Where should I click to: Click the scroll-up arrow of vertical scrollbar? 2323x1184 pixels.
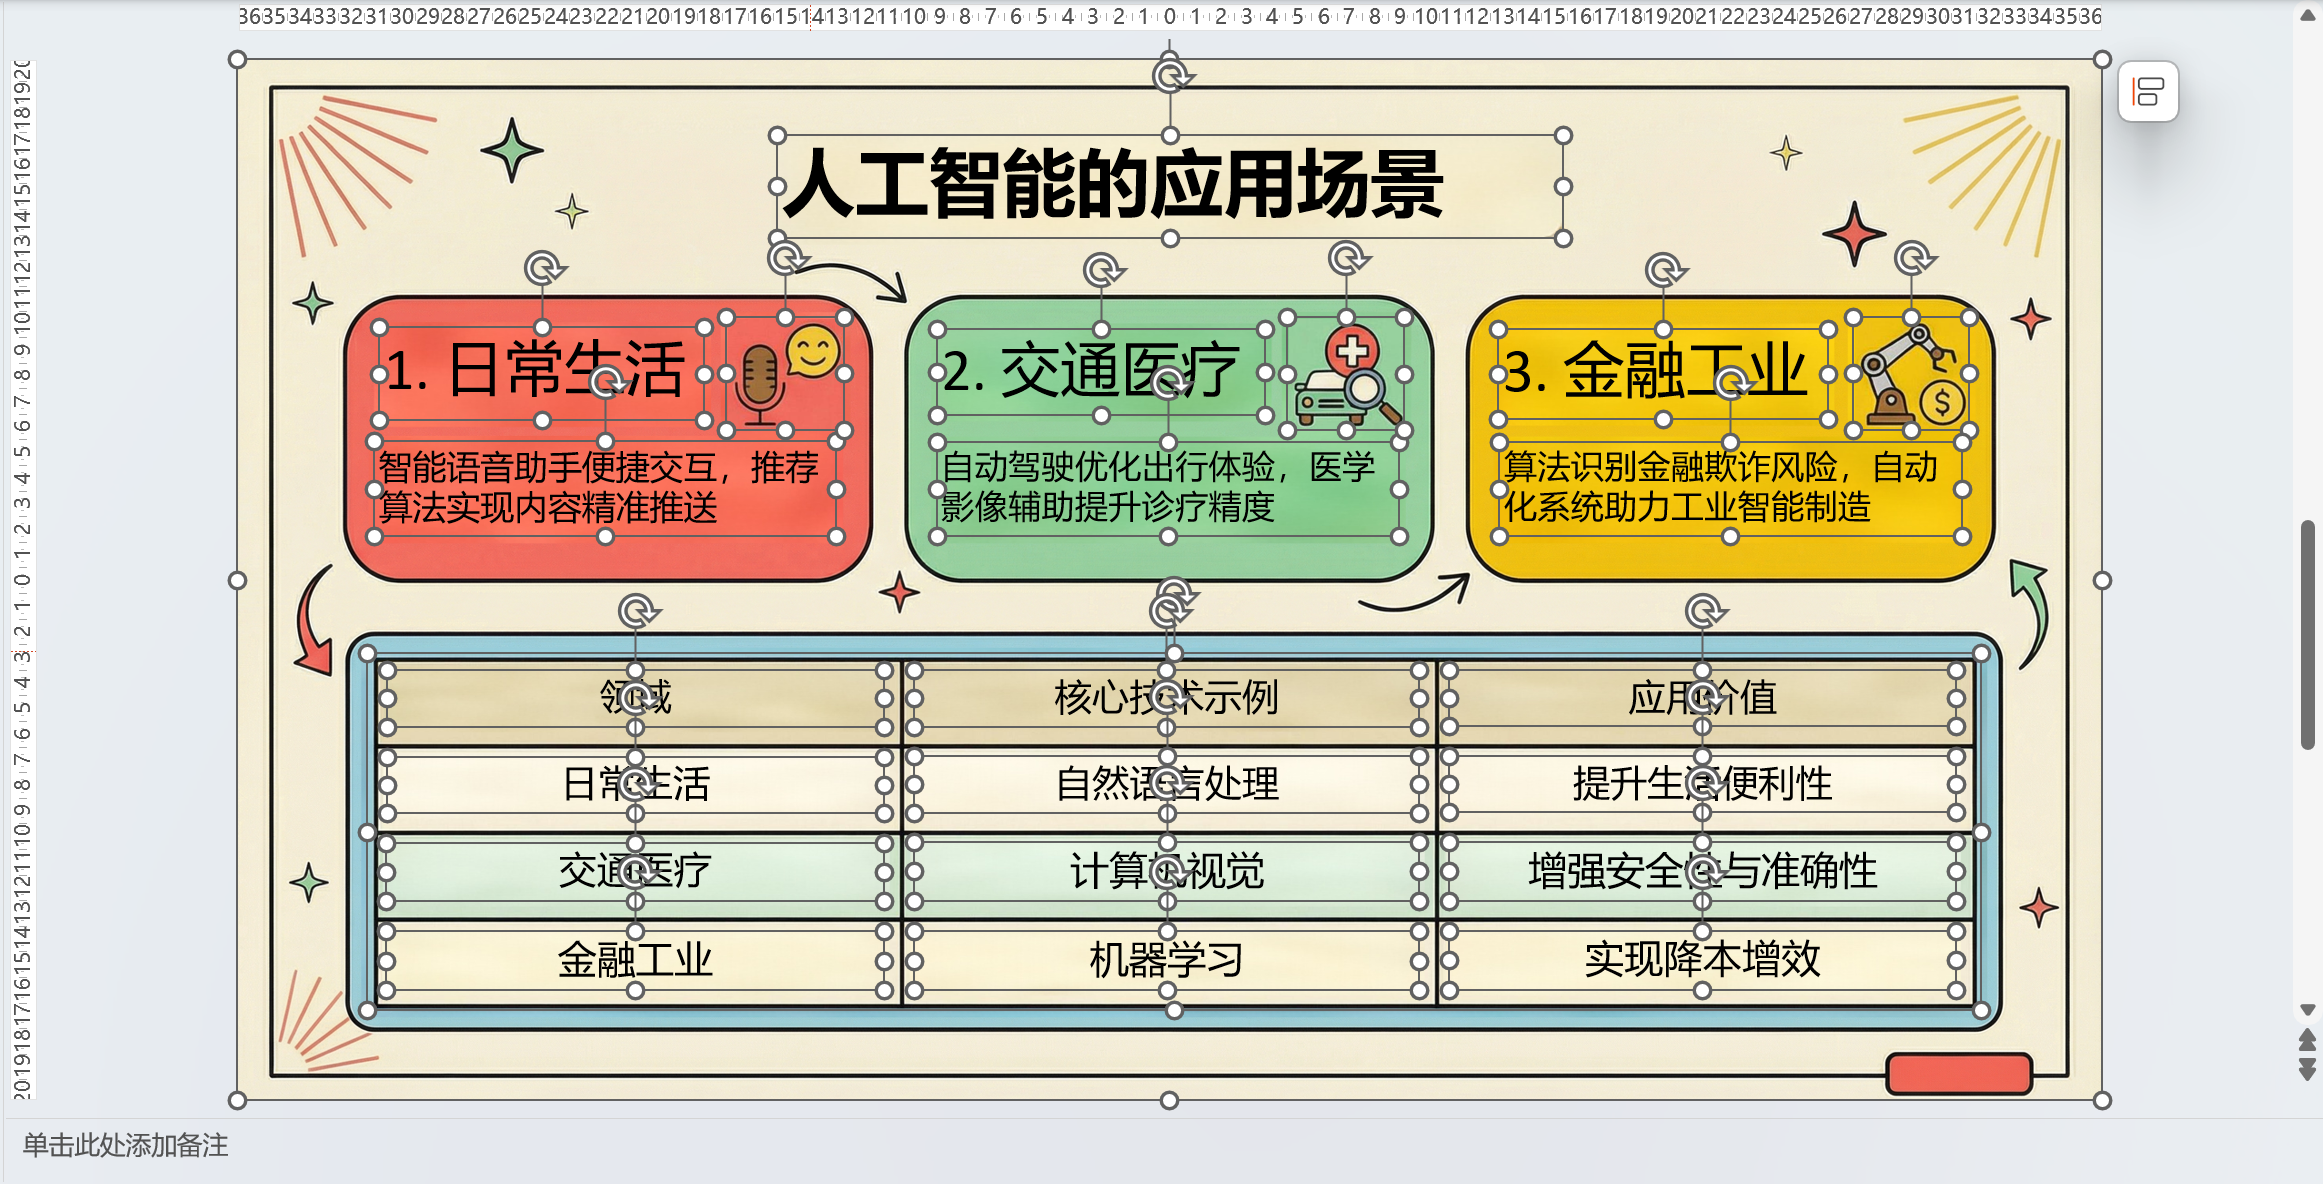point(2307,15)
